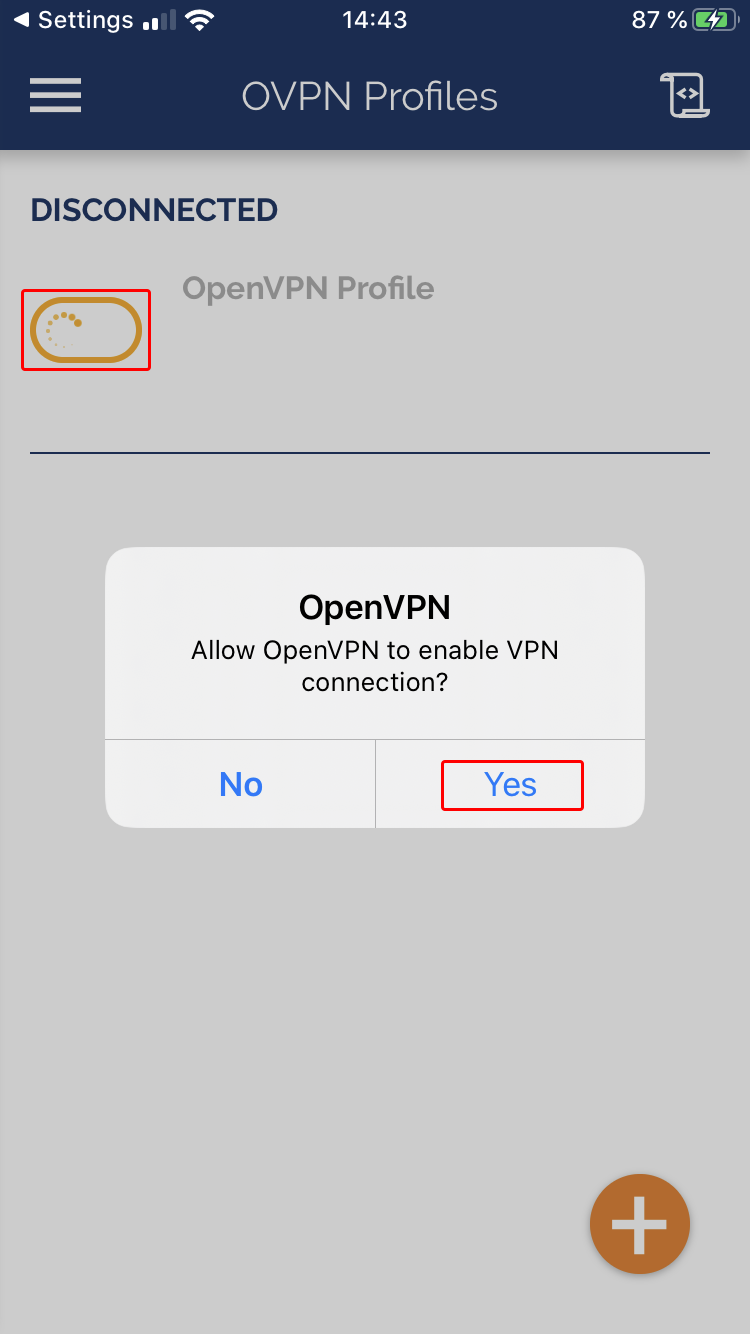Open the log scroll icon in header
Screen dimensions: 750x1334
686,96
